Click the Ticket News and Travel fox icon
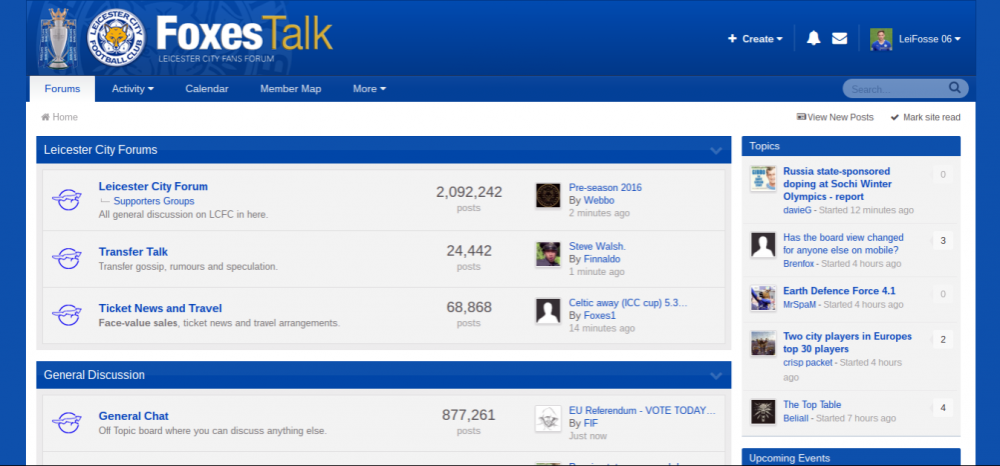This screenshot has height=466, width=1000. pos(66,315)
